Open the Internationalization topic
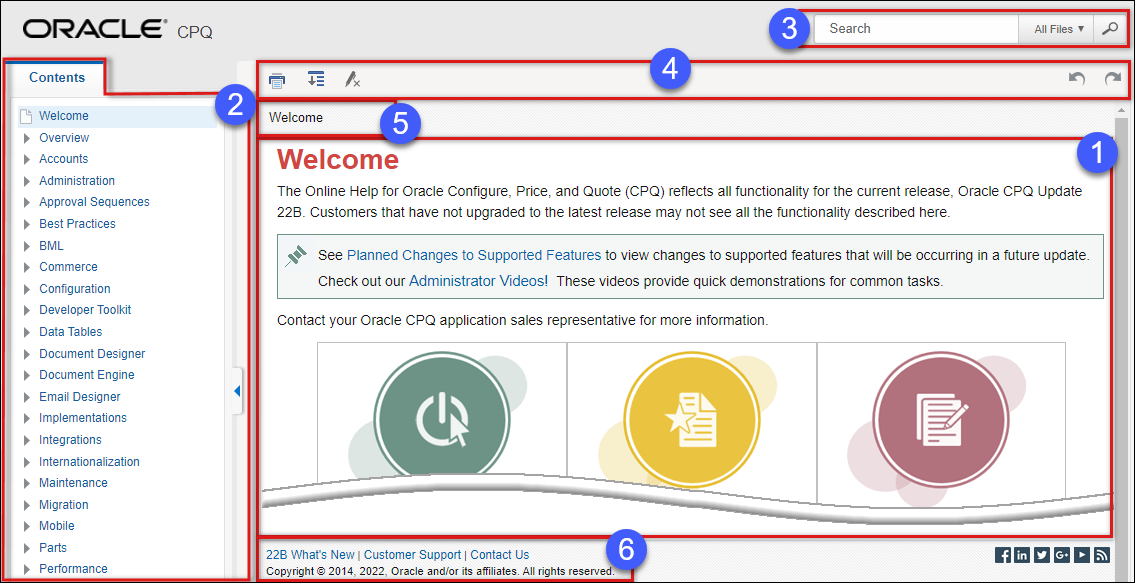Viewport: 1135px width, 583px height. click(89, 461)
